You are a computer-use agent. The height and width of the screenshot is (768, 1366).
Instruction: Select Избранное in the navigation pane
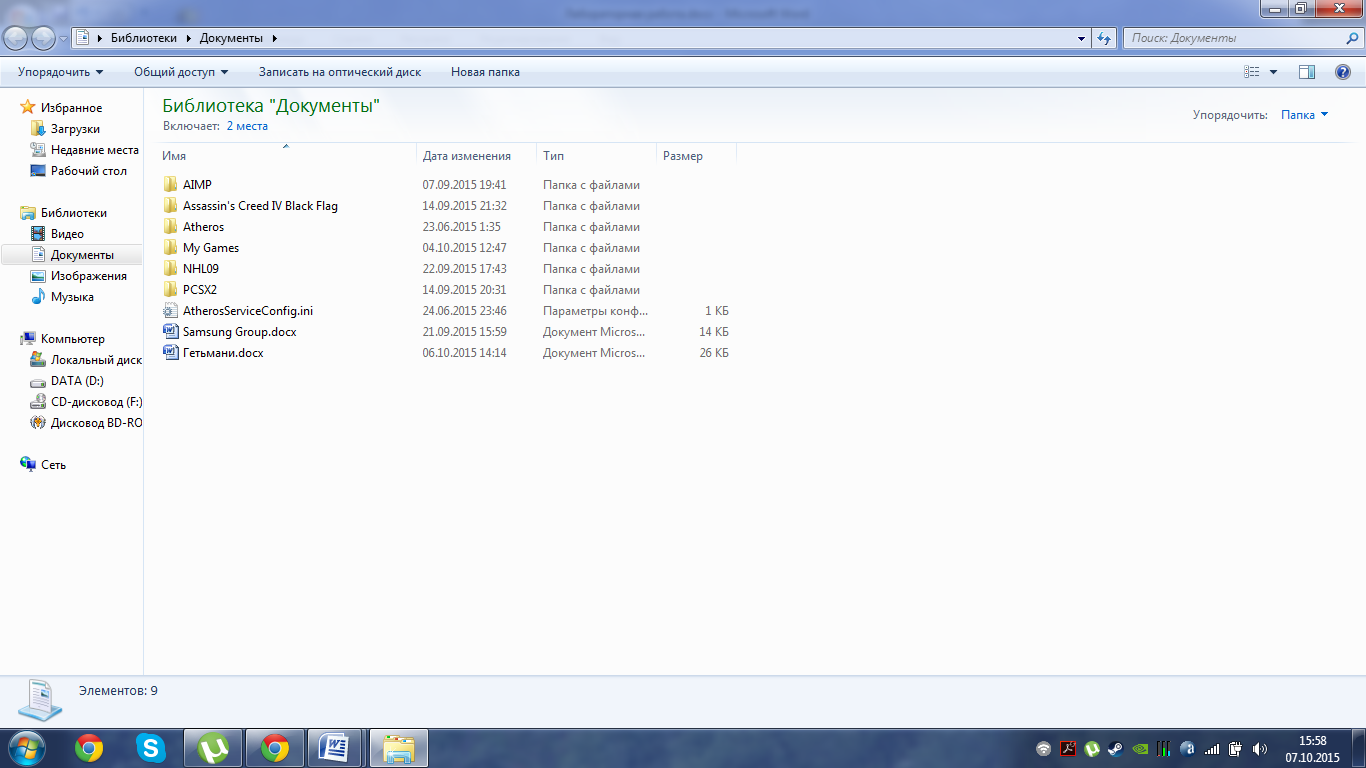71,108
